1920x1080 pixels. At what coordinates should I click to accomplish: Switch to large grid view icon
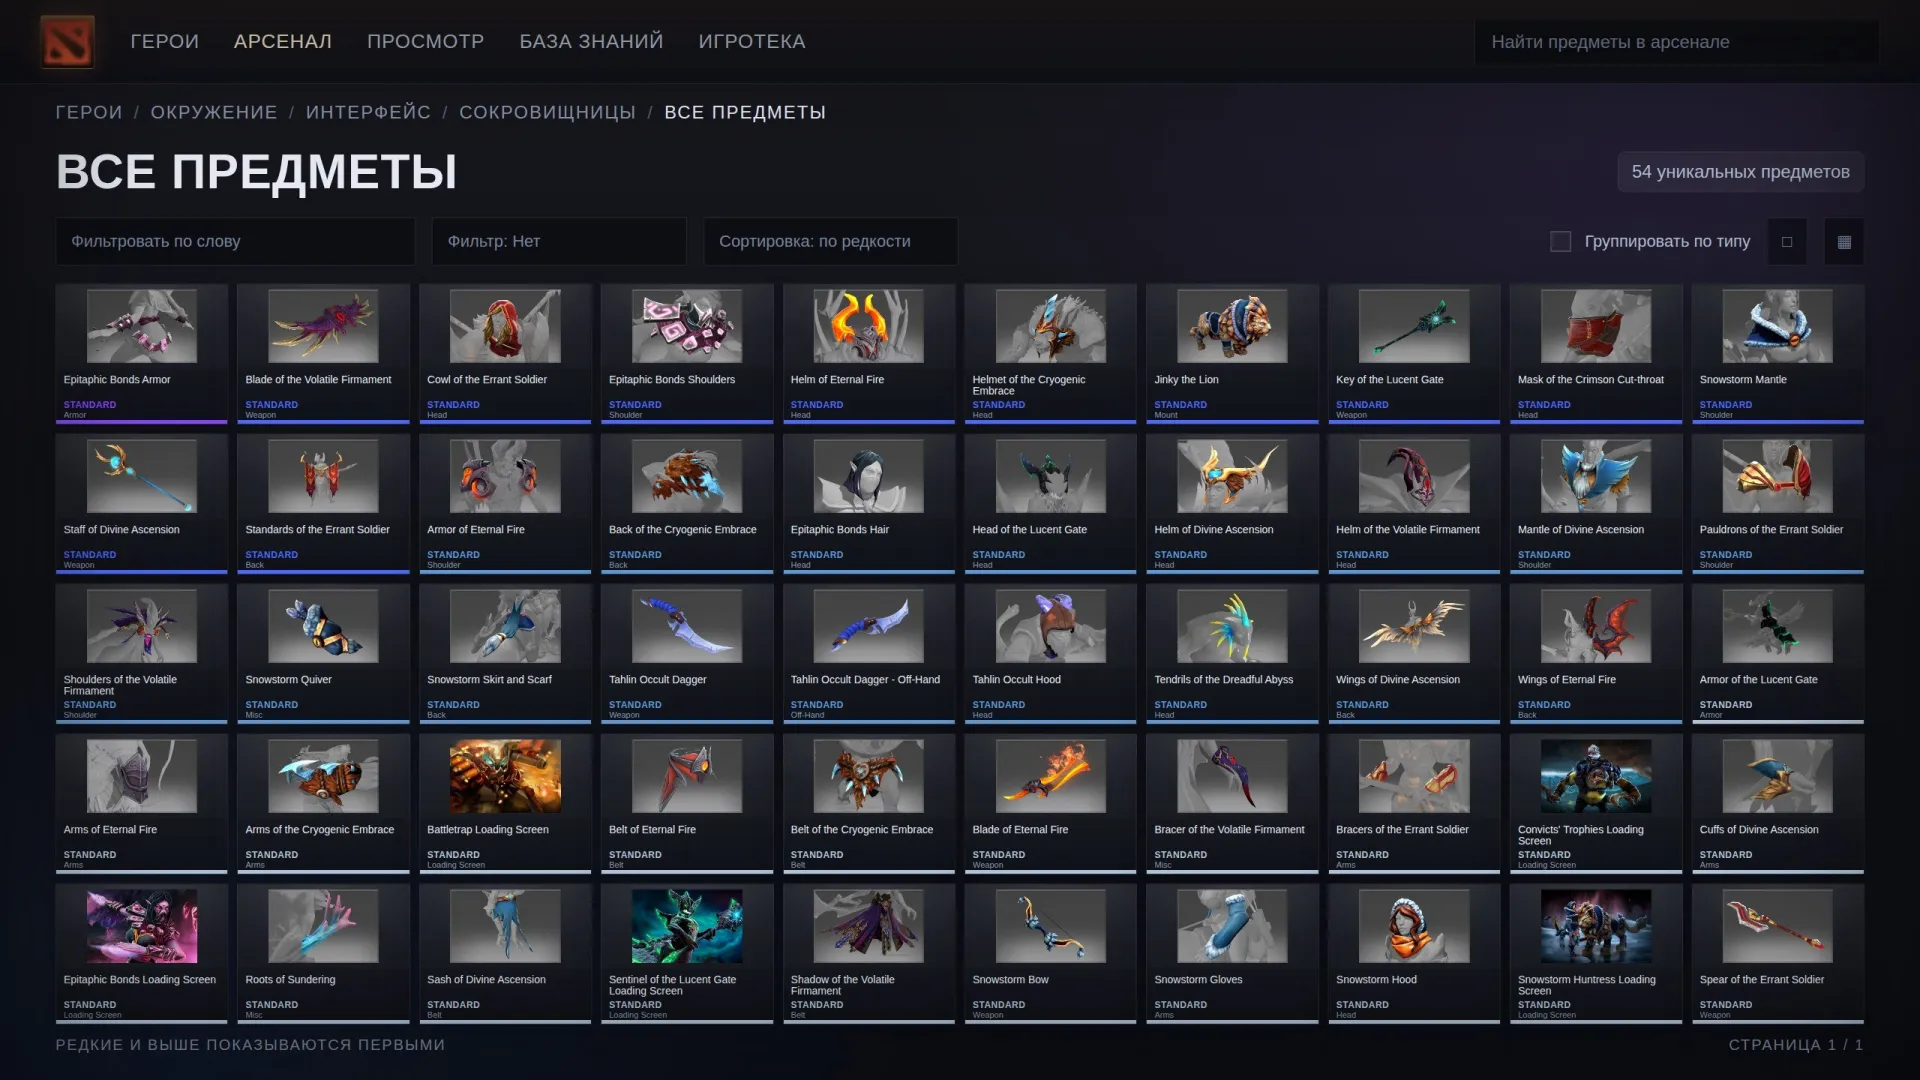pos(1787,241)
